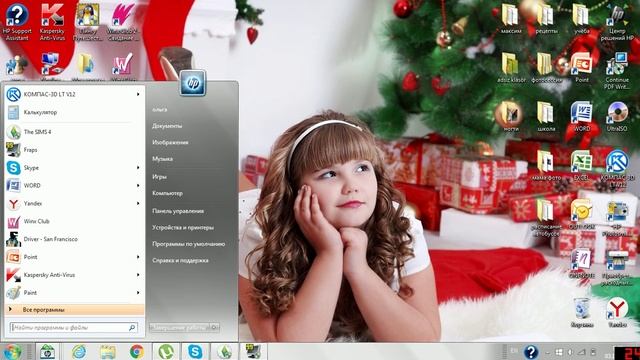Screen dimensions: 640x360
Task: Click the Fraps taskbar icon
Action: 253,351
